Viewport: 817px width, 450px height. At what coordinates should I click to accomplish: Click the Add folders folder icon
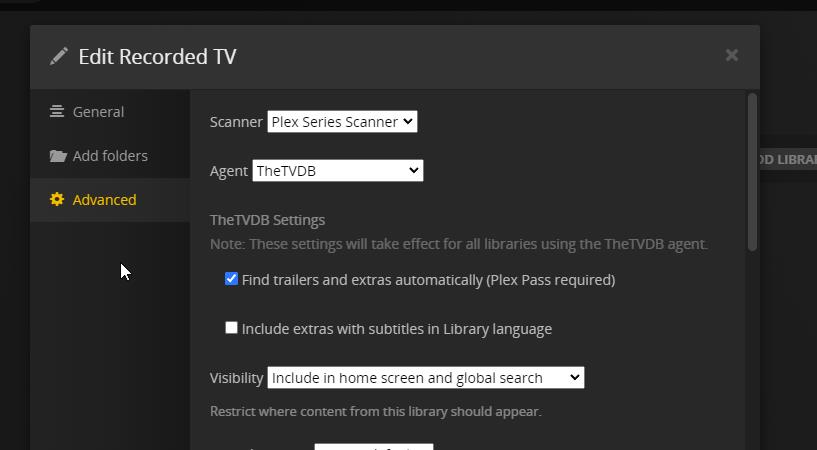tap(58, 156)
